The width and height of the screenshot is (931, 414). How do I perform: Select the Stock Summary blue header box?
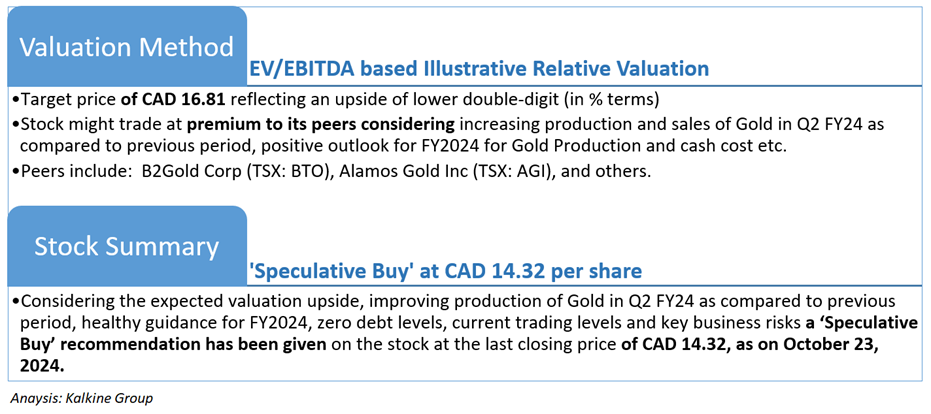[x=127, y=247]
